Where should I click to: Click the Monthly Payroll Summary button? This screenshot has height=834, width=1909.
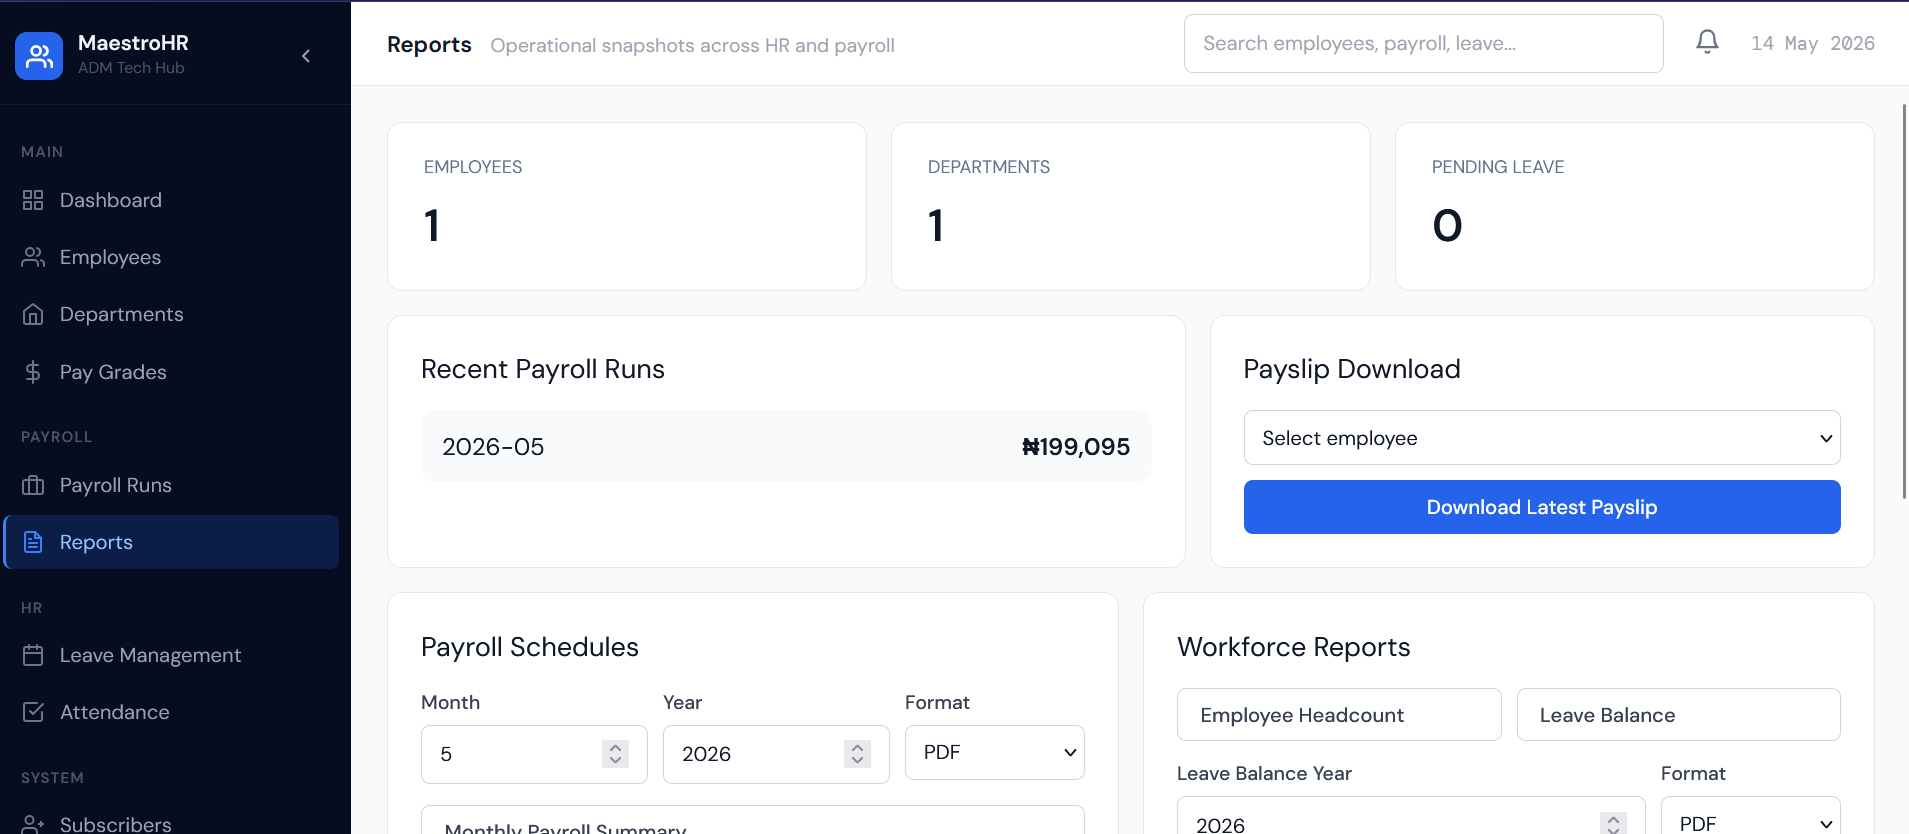pos(753,822)
